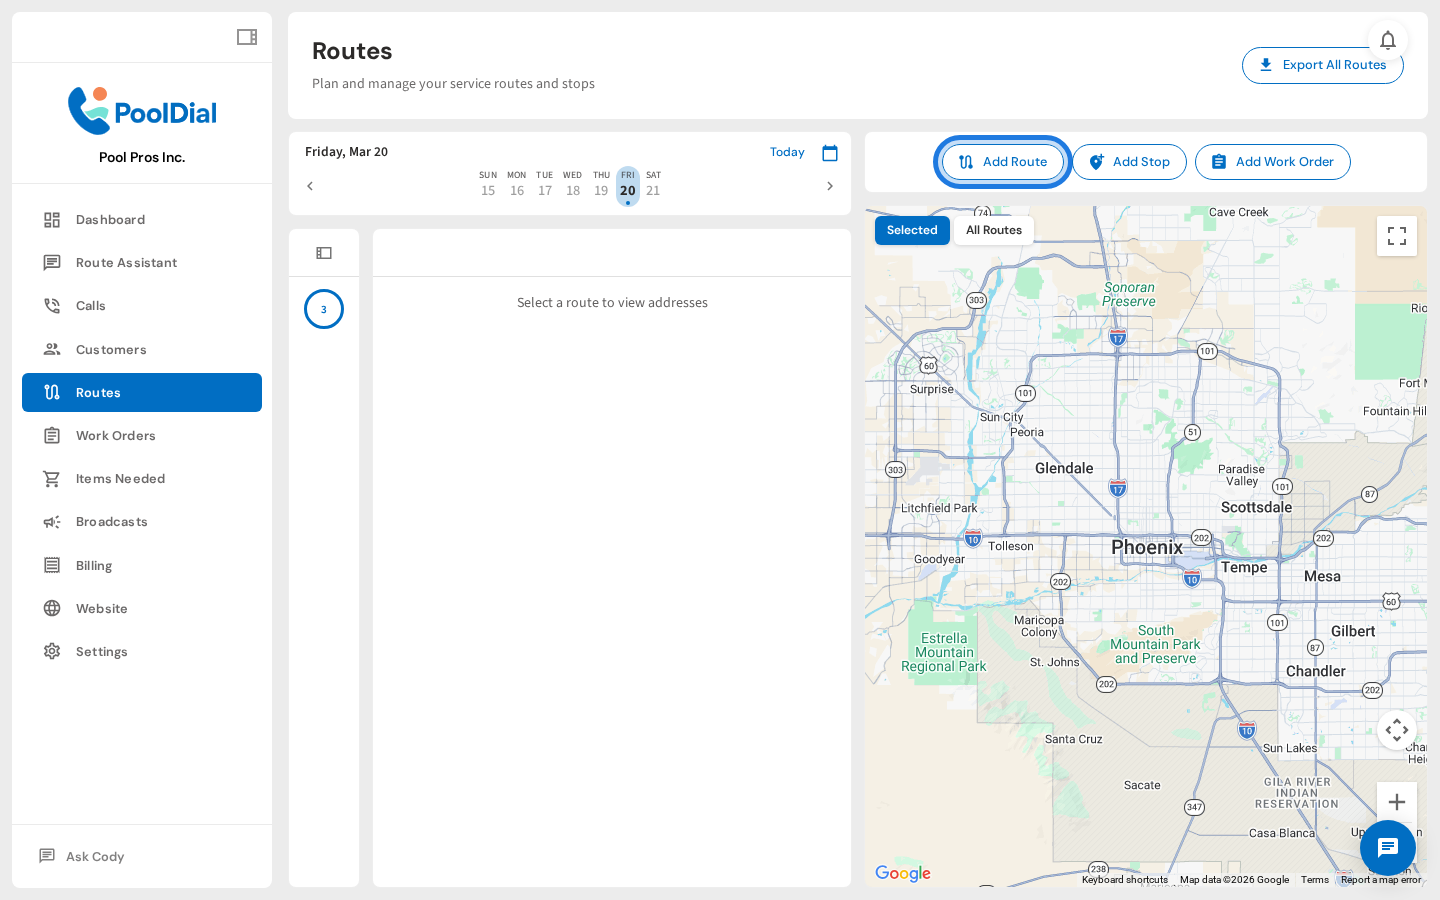Image resolution: width=1440 pixels, height=900 pixels.
Task: Open the notification bell
Action: click(x=1388, y=40)
